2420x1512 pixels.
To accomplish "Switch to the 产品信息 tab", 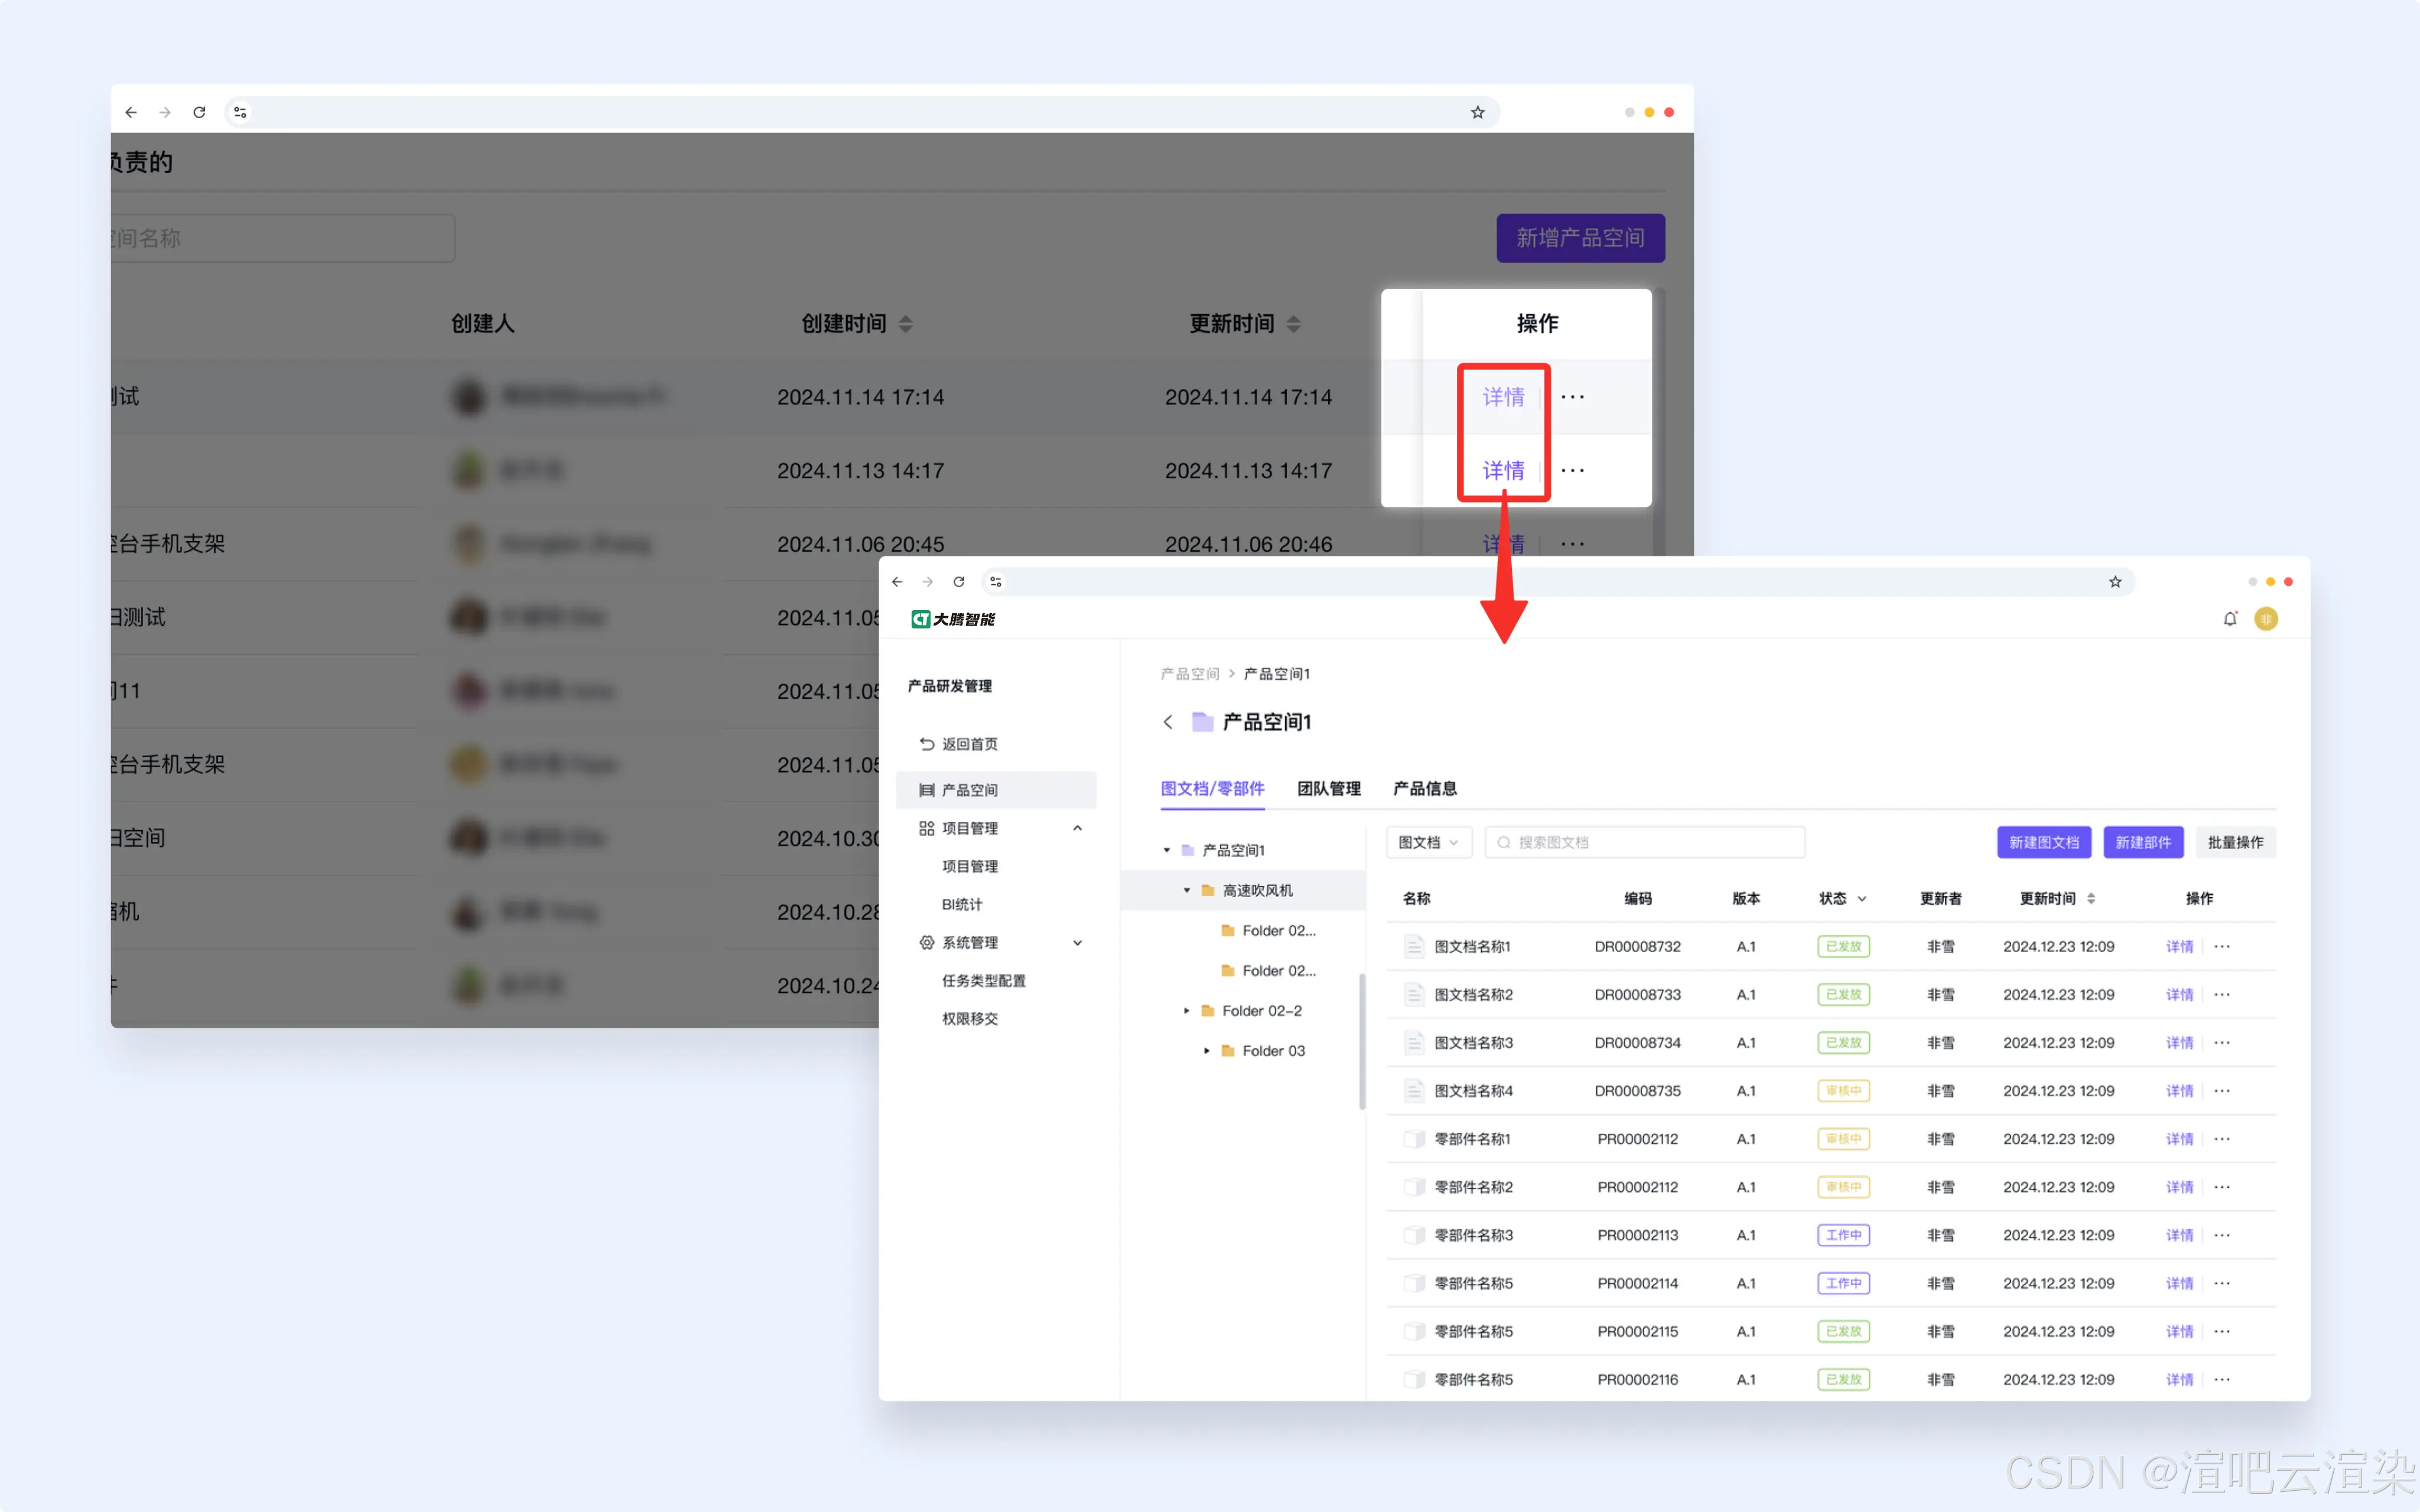I will tap(1424, 789).
